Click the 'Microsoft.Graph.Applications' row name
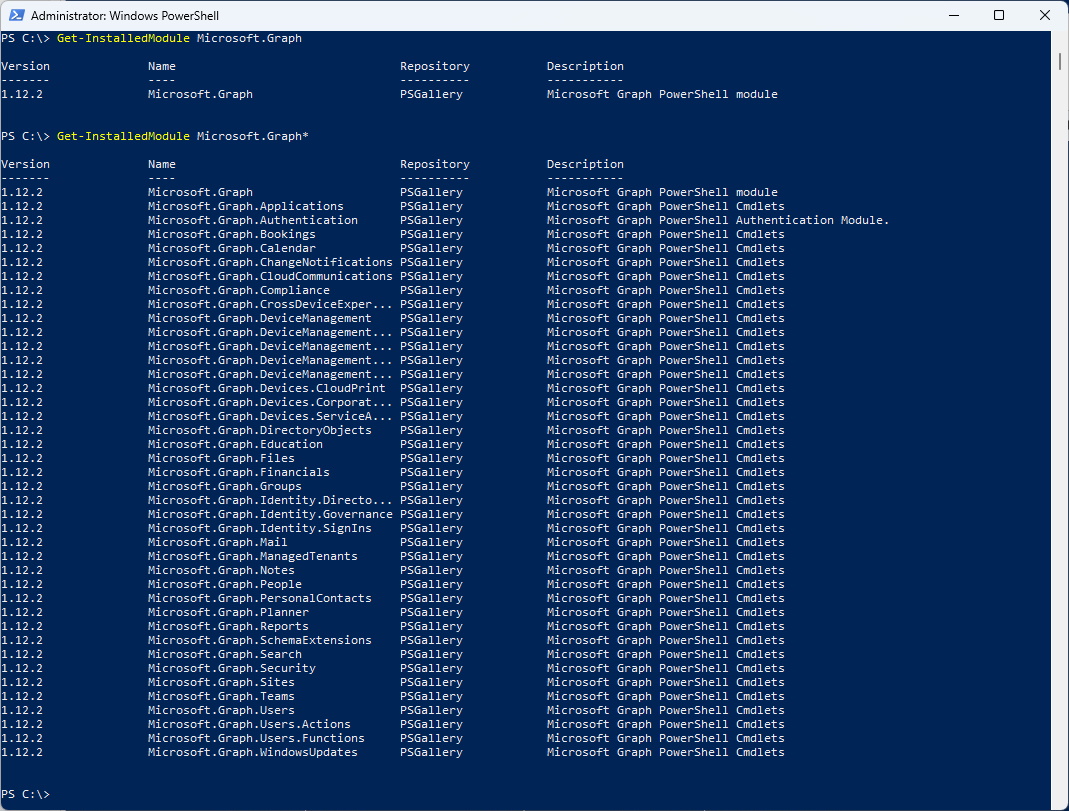Image resolution: width=1069 pixels, height=811 pixels. 245,206
